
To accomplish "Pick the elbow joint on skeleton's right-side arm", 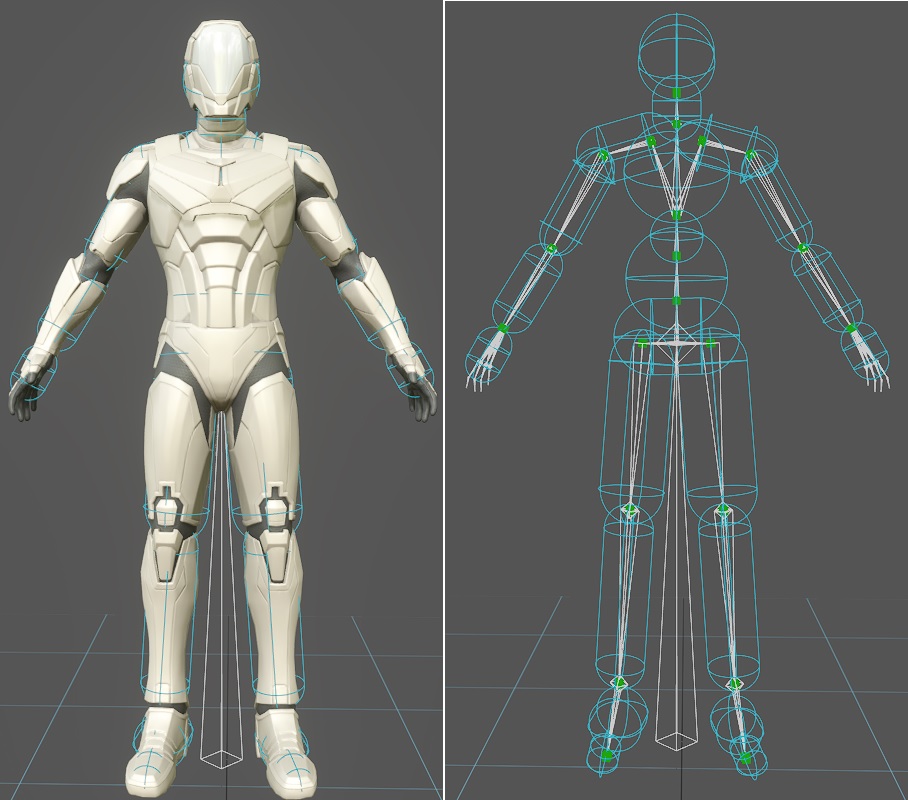I will (803, 248).
